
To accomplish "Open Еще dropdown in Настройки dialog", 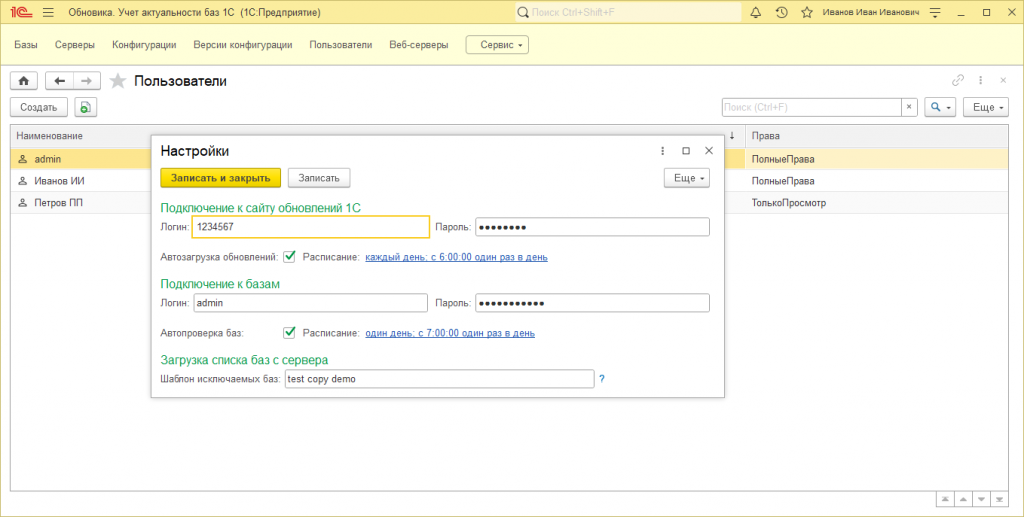I will [687, 178].
